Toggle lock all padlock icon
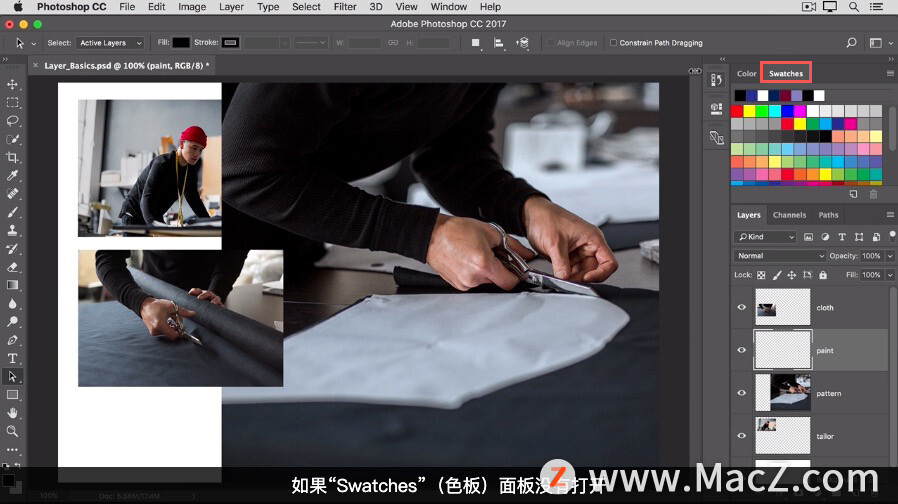 coord(823,275)
